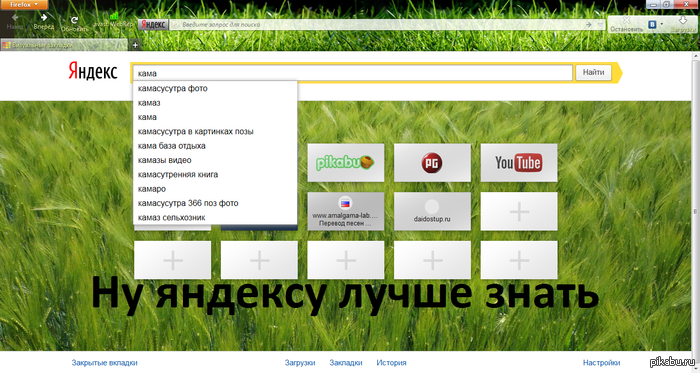Select suggestion 'камасутренняя книга'
This screenshot has height=373, width=700.
point(215,174)
